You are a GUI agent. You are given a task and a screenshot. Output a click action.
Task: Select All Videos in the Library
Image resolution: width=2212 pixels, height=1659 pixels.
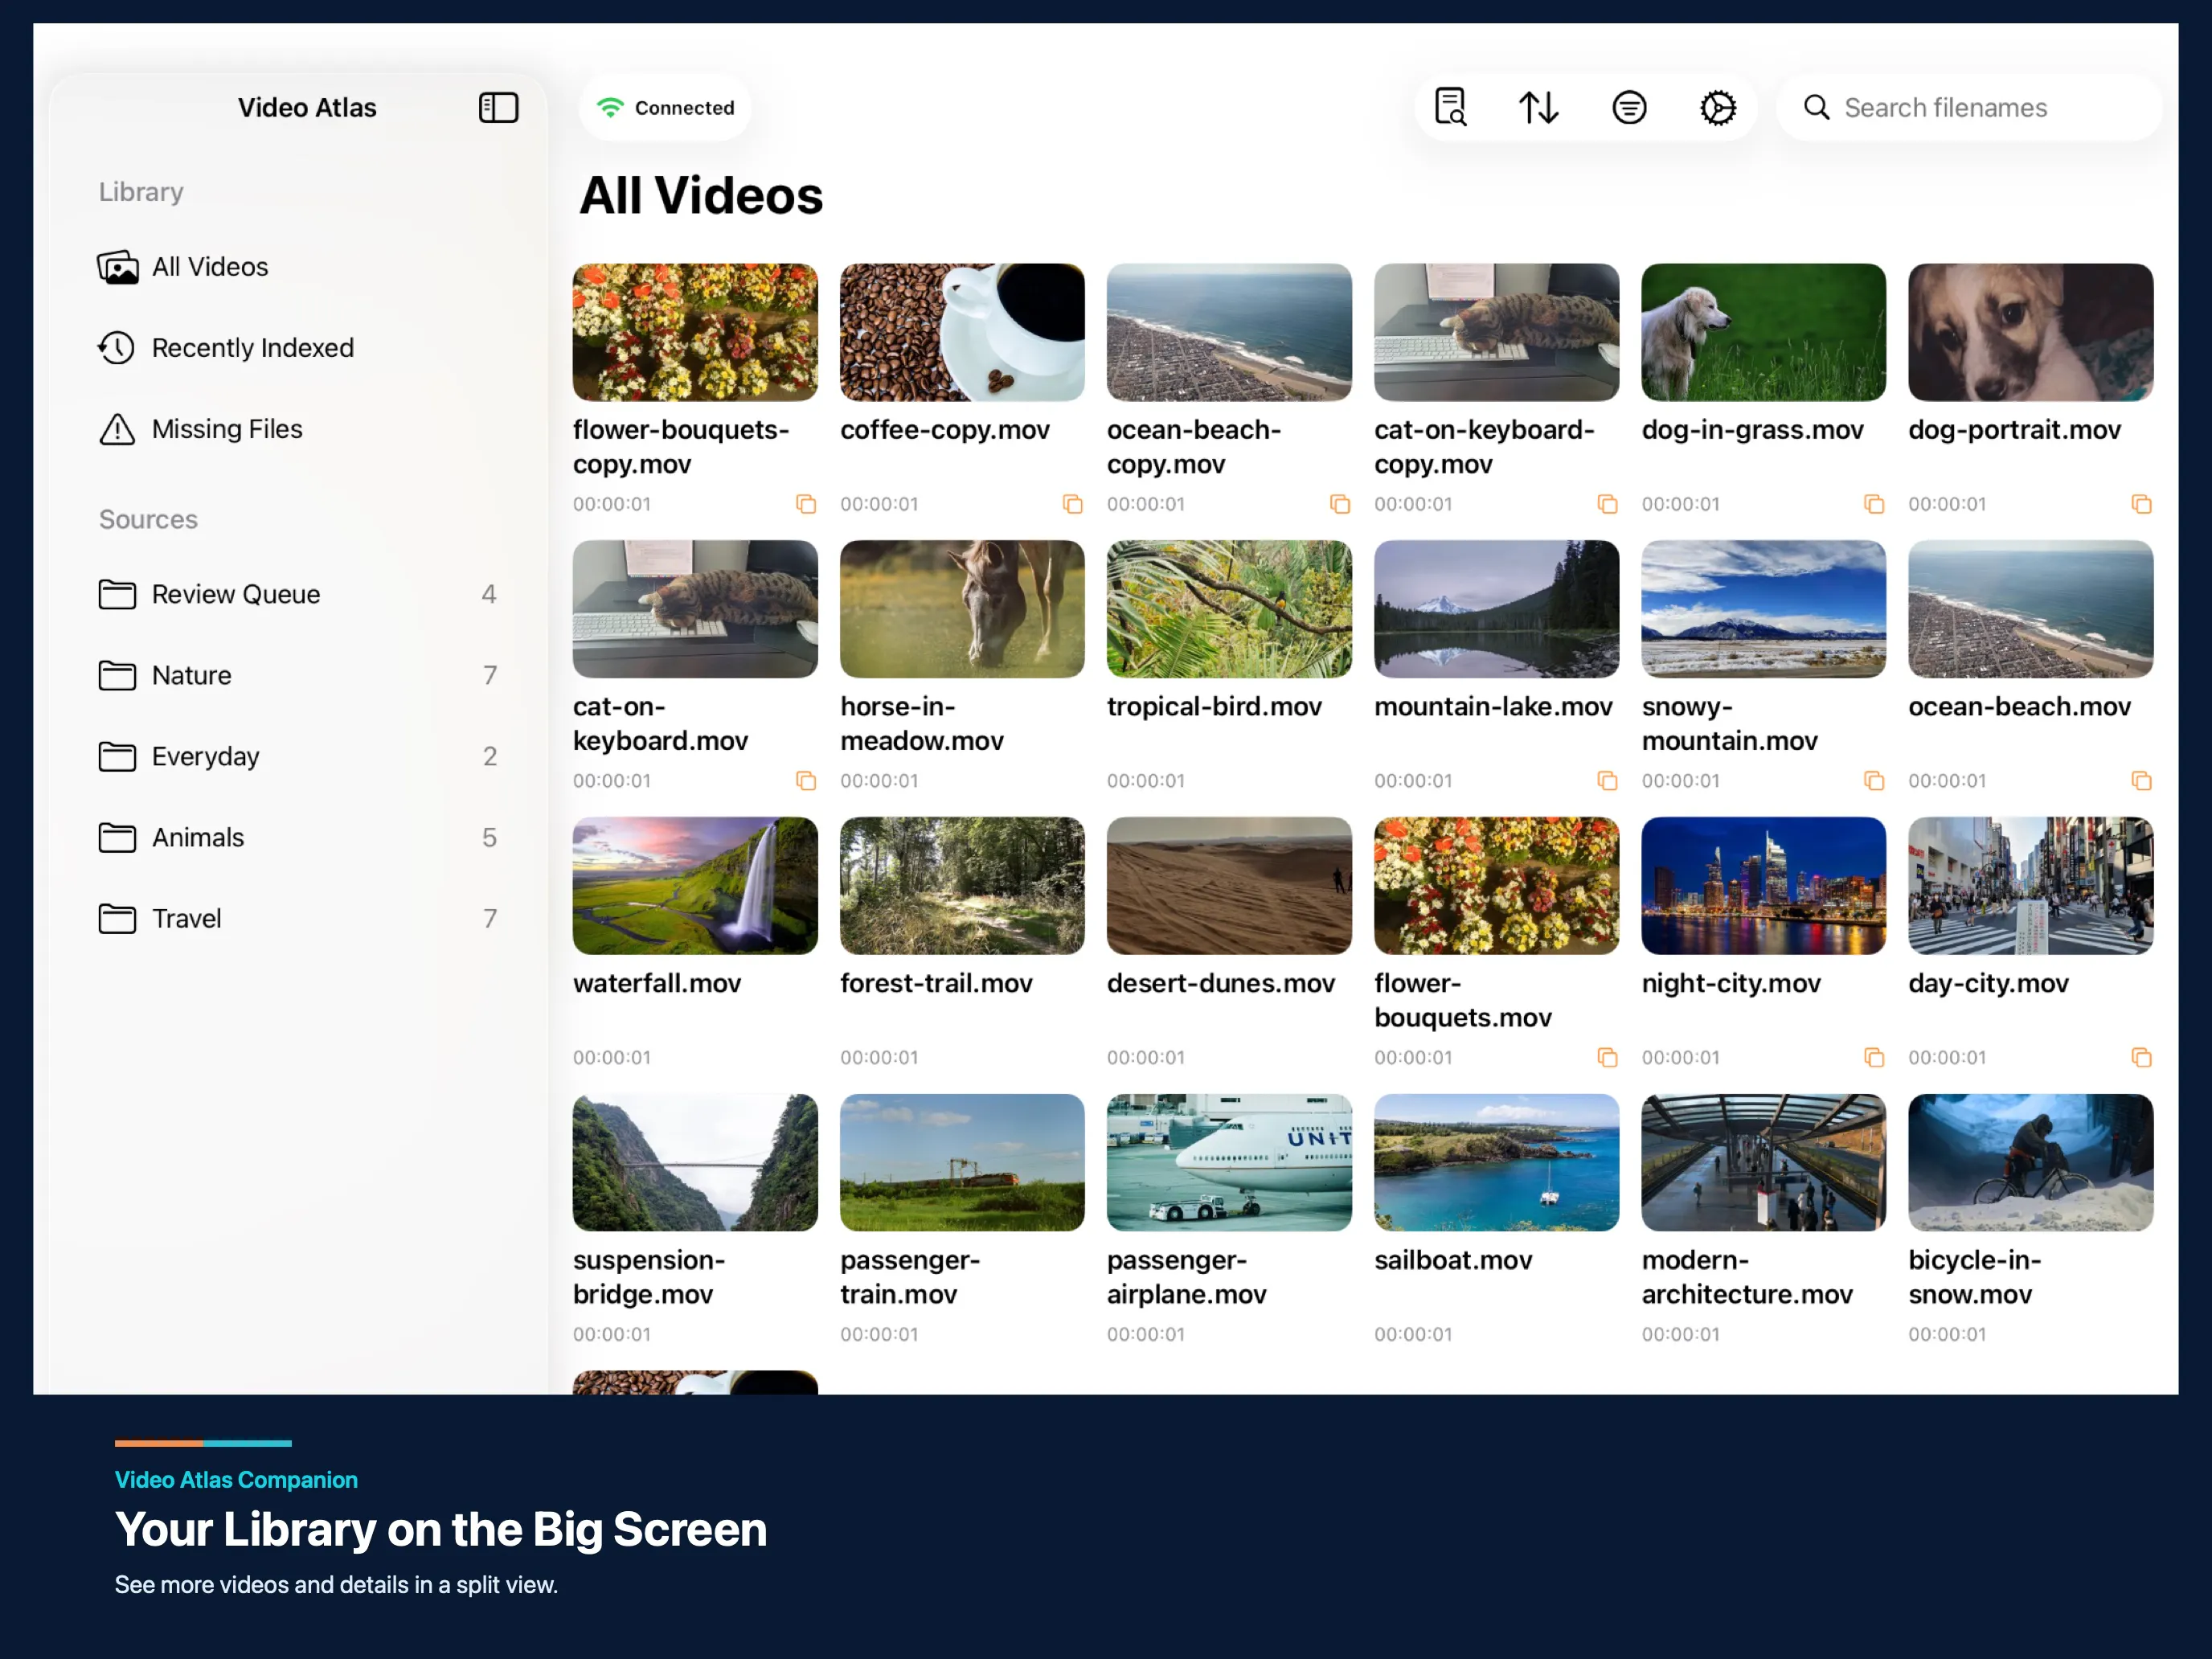[x=298, y=267]
